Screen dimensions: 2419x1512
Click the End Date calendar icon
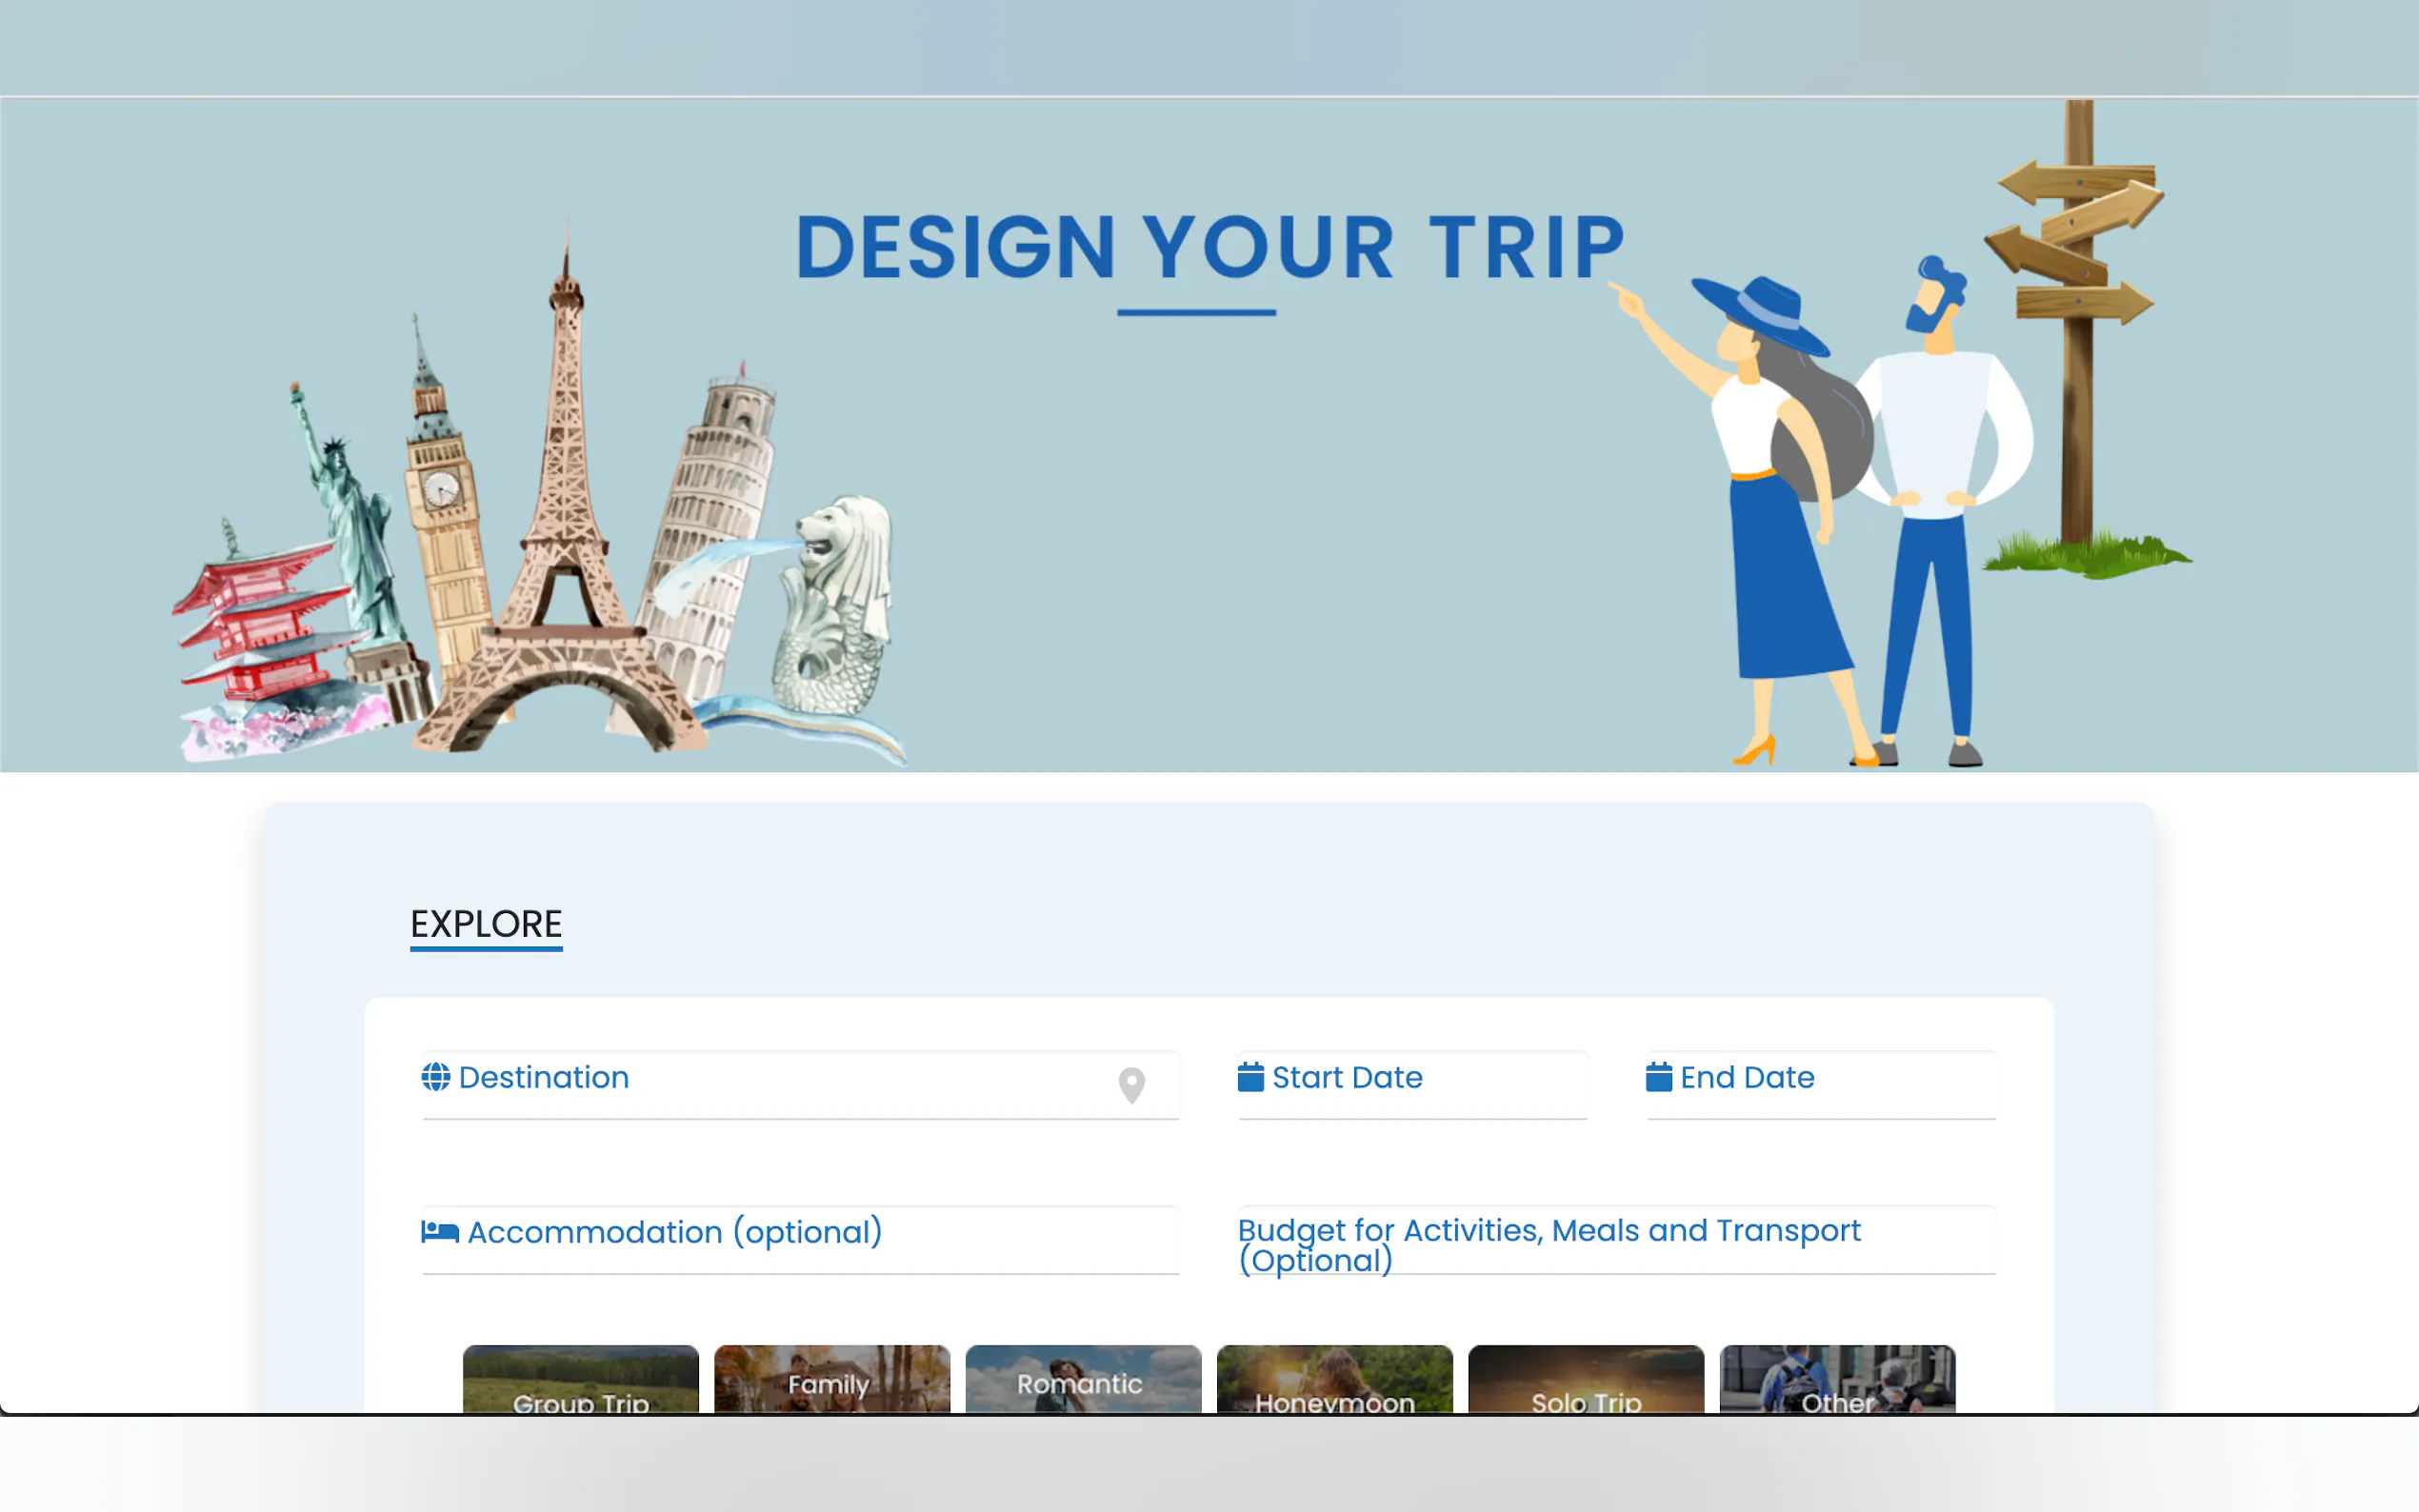pyautogui.click(x=1658, y=1076)
